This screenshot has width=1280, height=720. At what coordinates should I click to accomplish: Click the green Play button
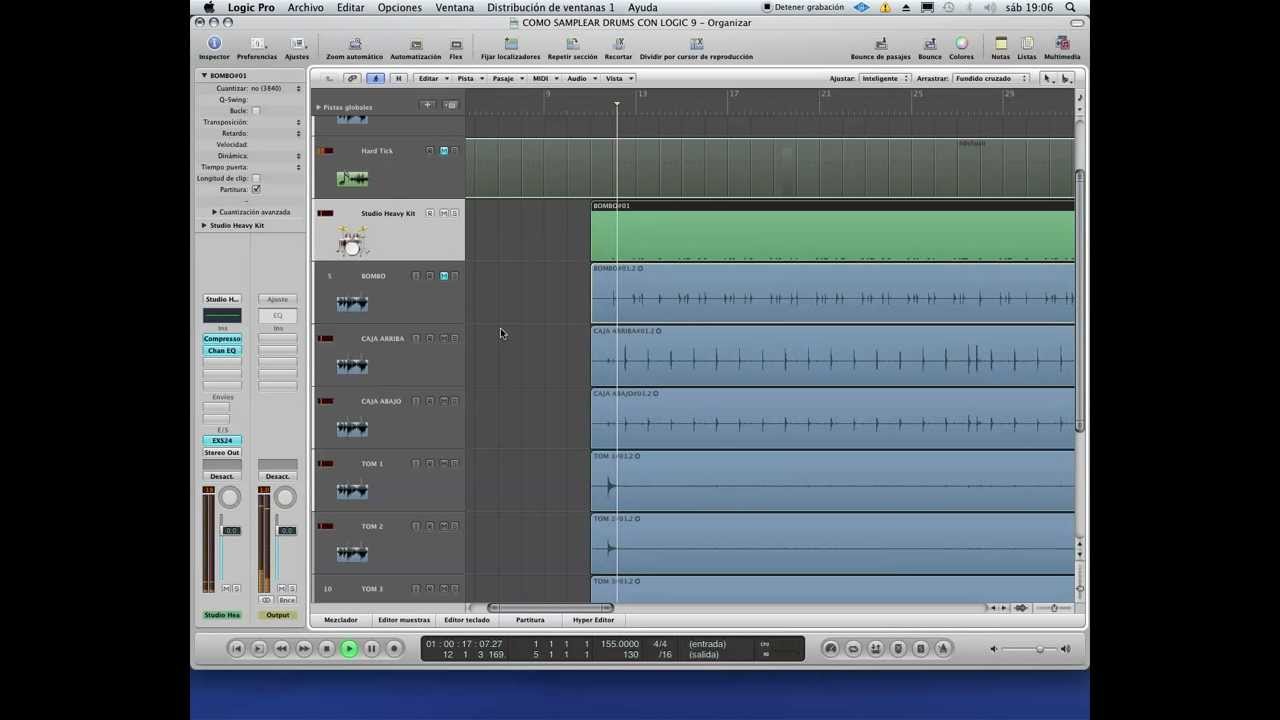click(x=349, y=649)
